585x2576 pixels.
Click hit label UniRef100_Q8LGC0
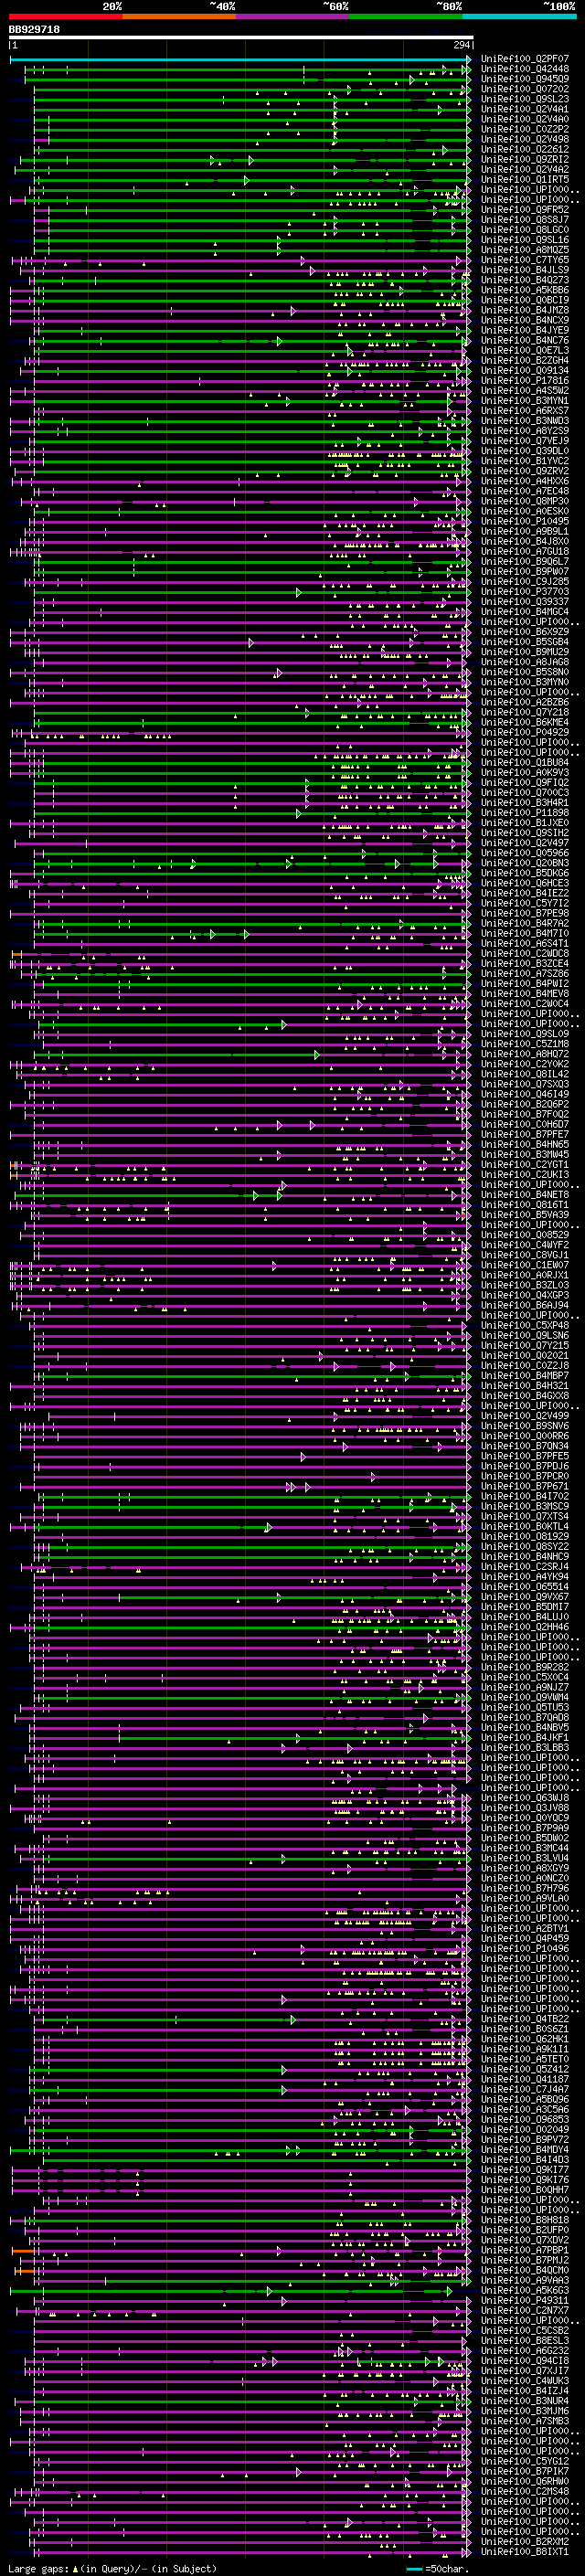[525, 230]
